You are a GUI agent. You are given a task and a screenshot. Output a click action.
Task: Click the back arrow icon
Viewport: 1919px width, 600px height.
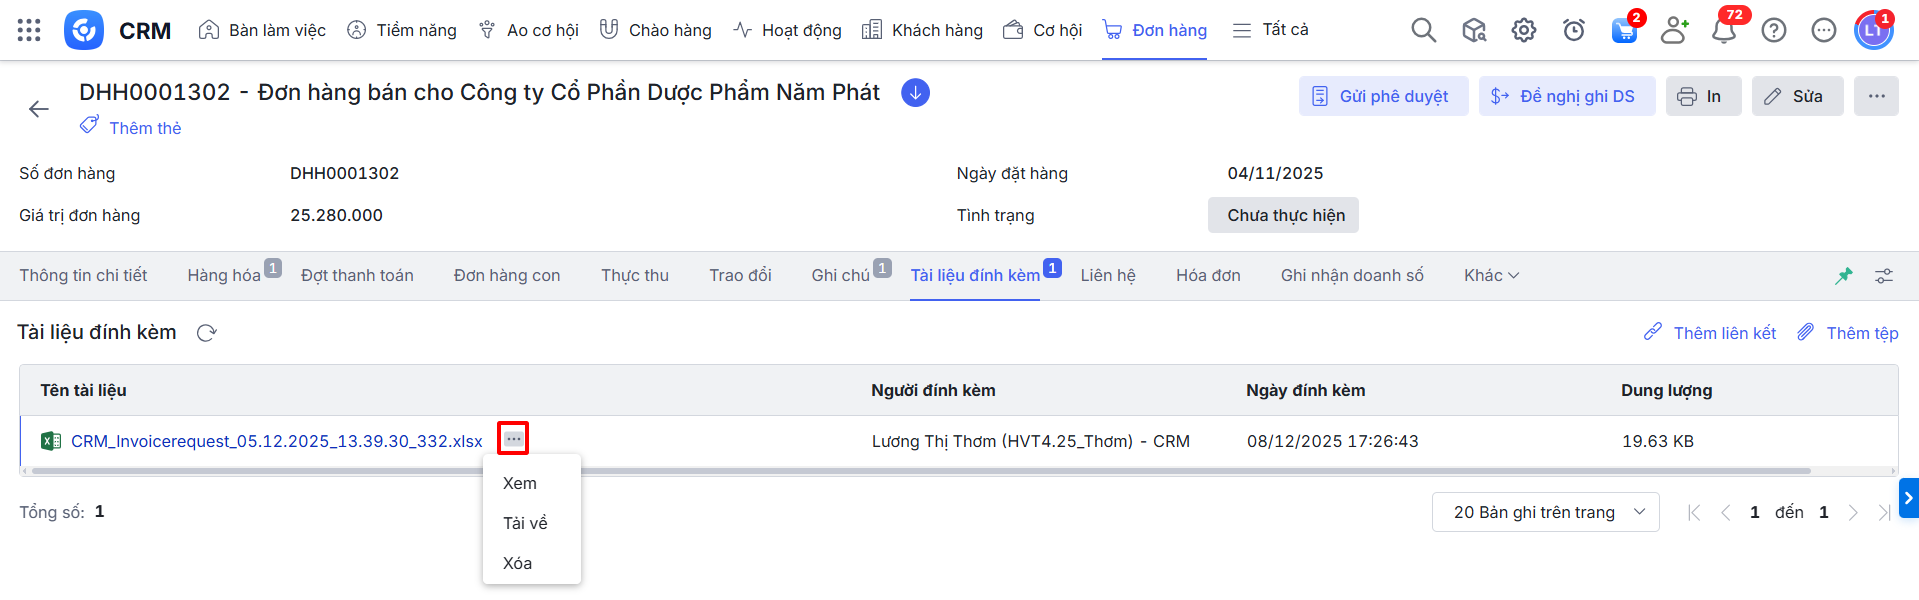click(39, 109)
